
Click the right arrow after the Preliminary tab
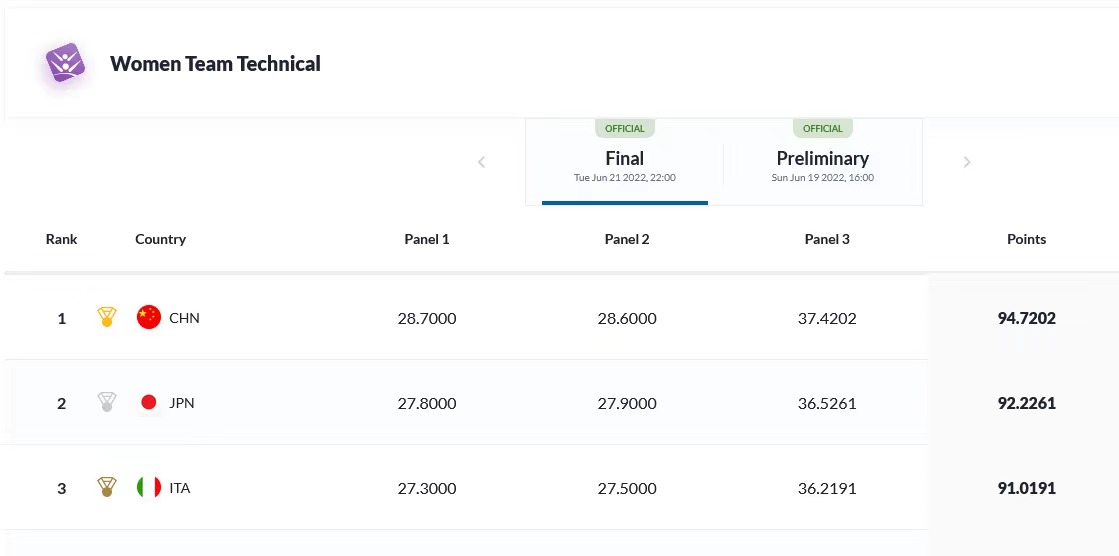click(x=967, y=162)
